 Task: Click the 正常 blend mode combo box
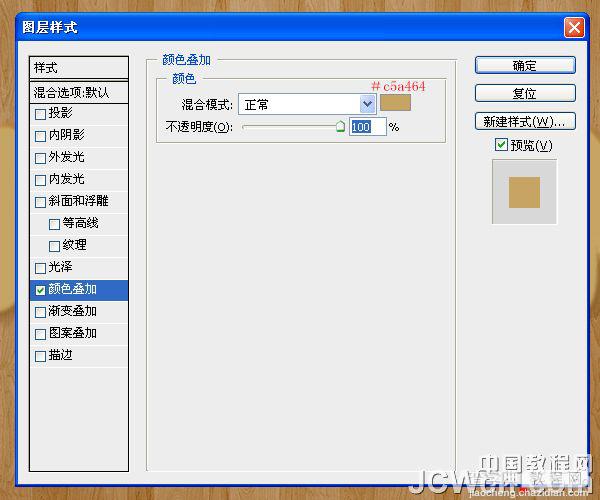pos(307,104)
